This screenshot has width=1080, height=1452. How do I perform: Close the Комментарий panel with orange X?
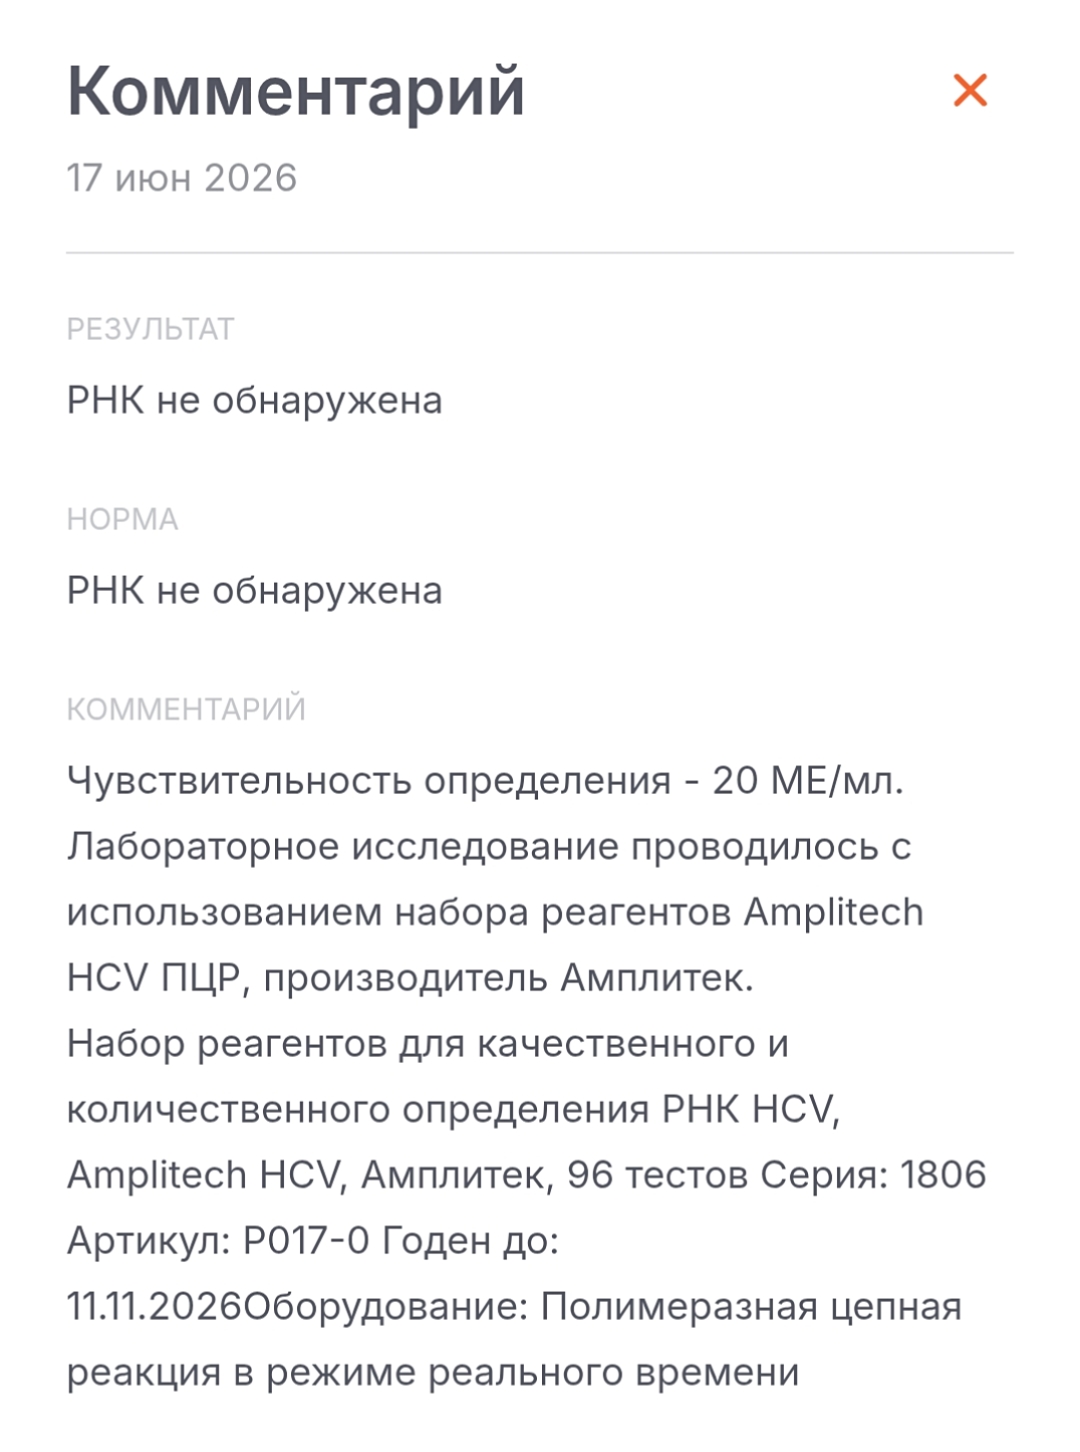click(970, 90)
